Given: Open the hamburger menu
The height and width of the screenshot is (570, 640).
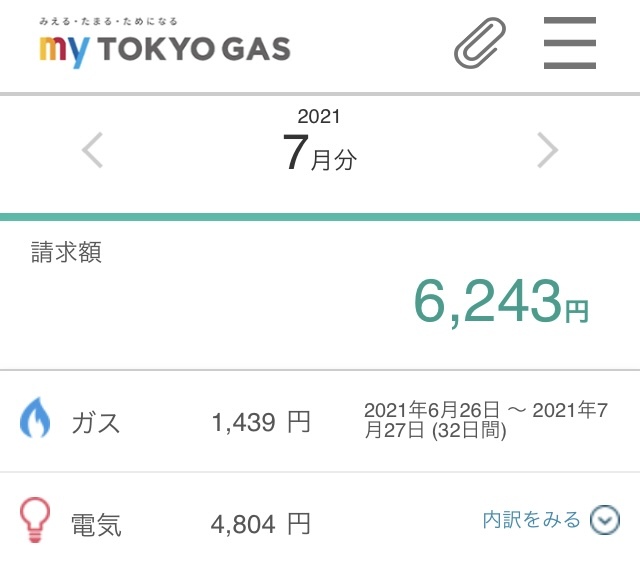Looking at the screenshot, I should click(x=570, y=44).
